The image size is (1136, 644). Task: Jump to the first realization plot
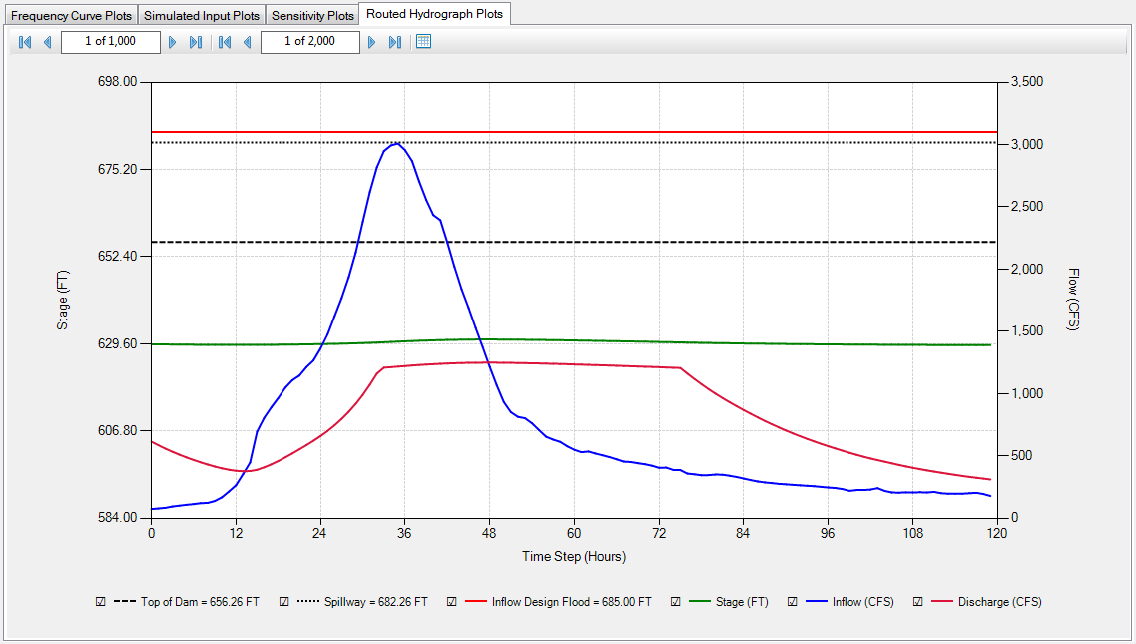[x=24, y=42]
